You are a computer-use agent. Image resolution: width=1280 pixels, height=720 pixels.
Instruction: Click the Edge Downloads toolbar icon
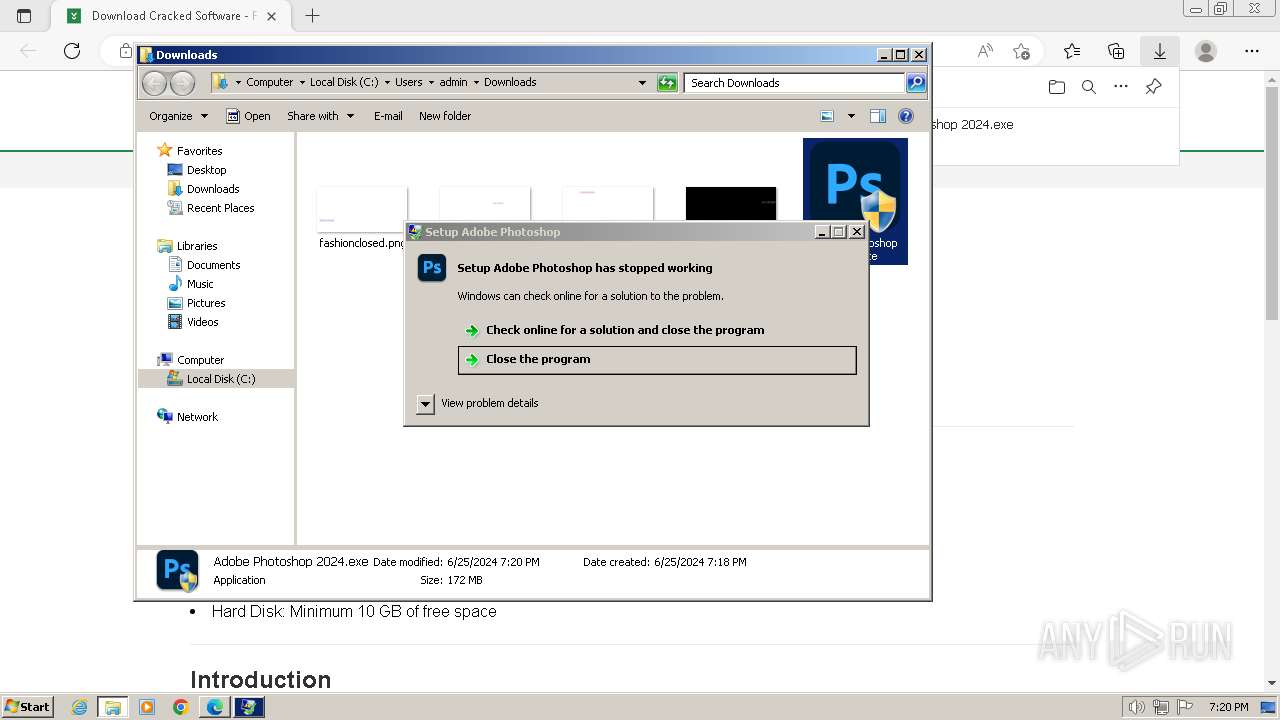coord(1160,51)
